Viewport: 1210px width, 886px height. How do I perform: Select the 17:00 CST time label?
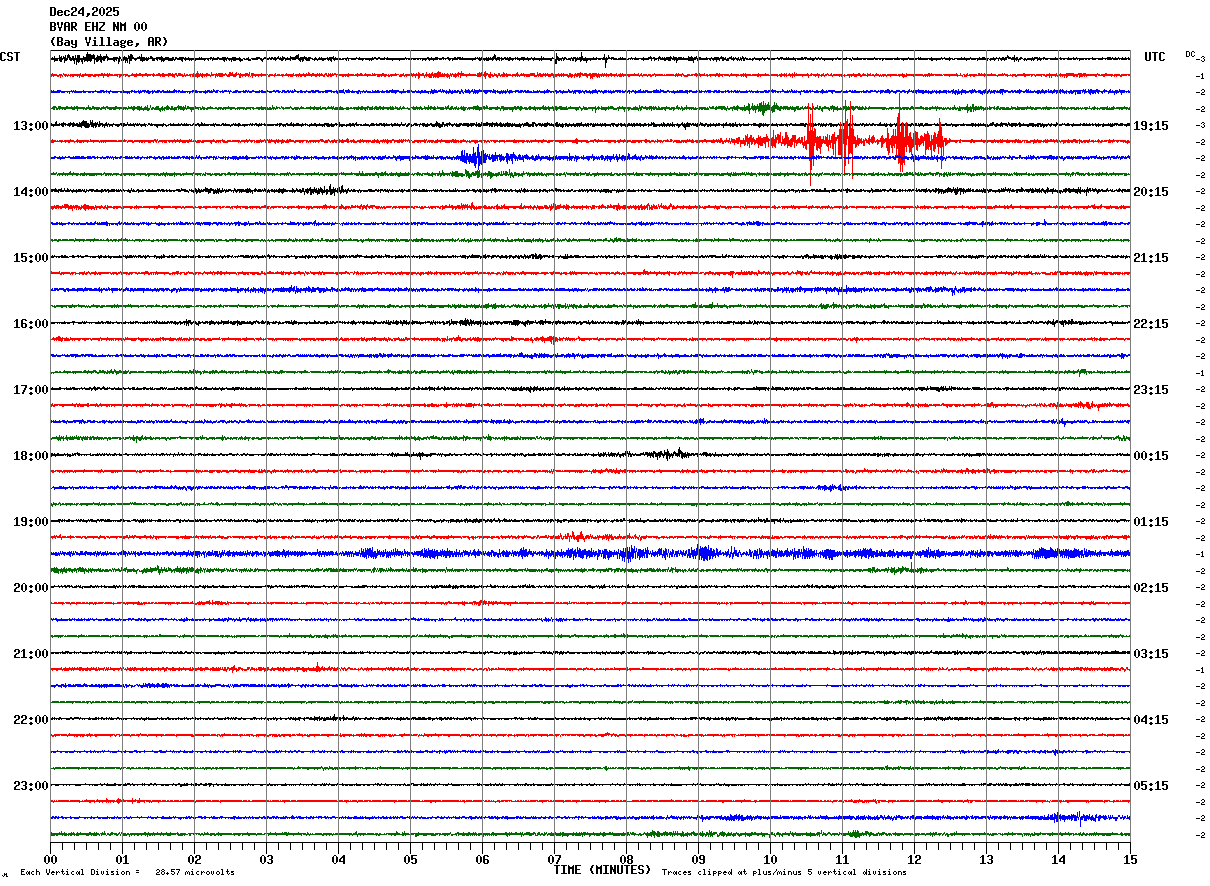click(31, 390)
